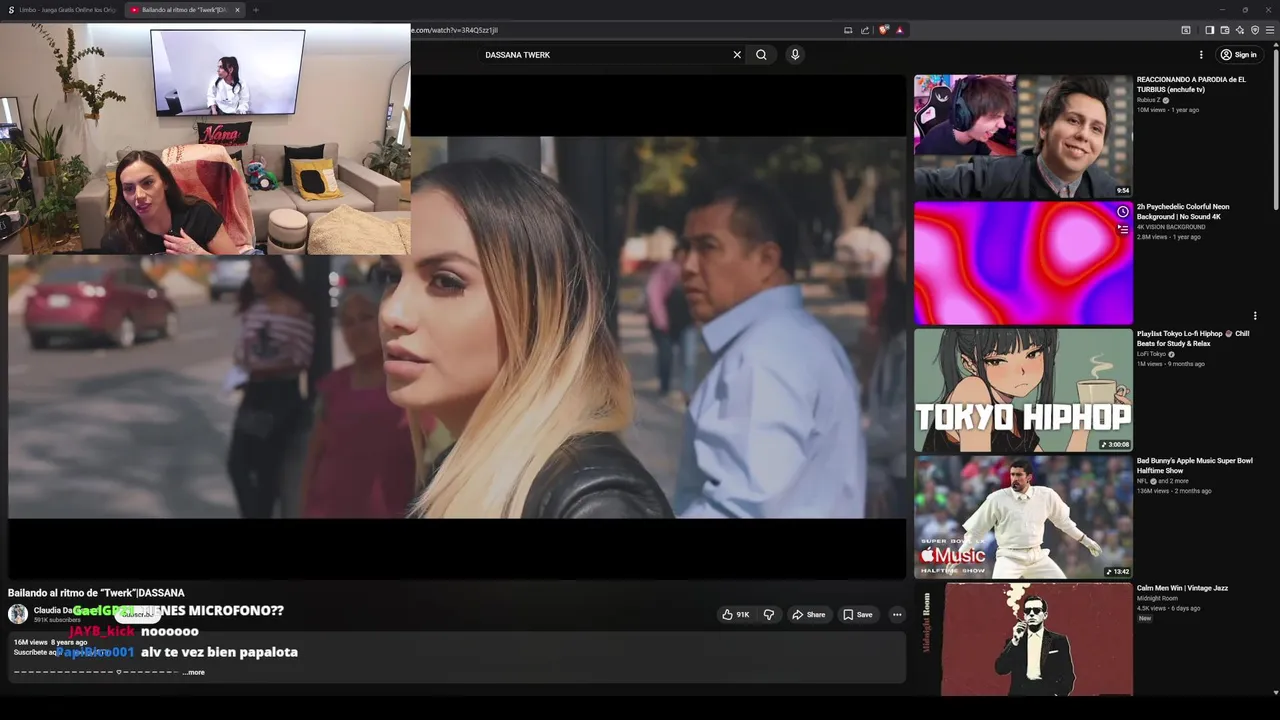
Task: Click the Share button under video
Action: point(808,615)
